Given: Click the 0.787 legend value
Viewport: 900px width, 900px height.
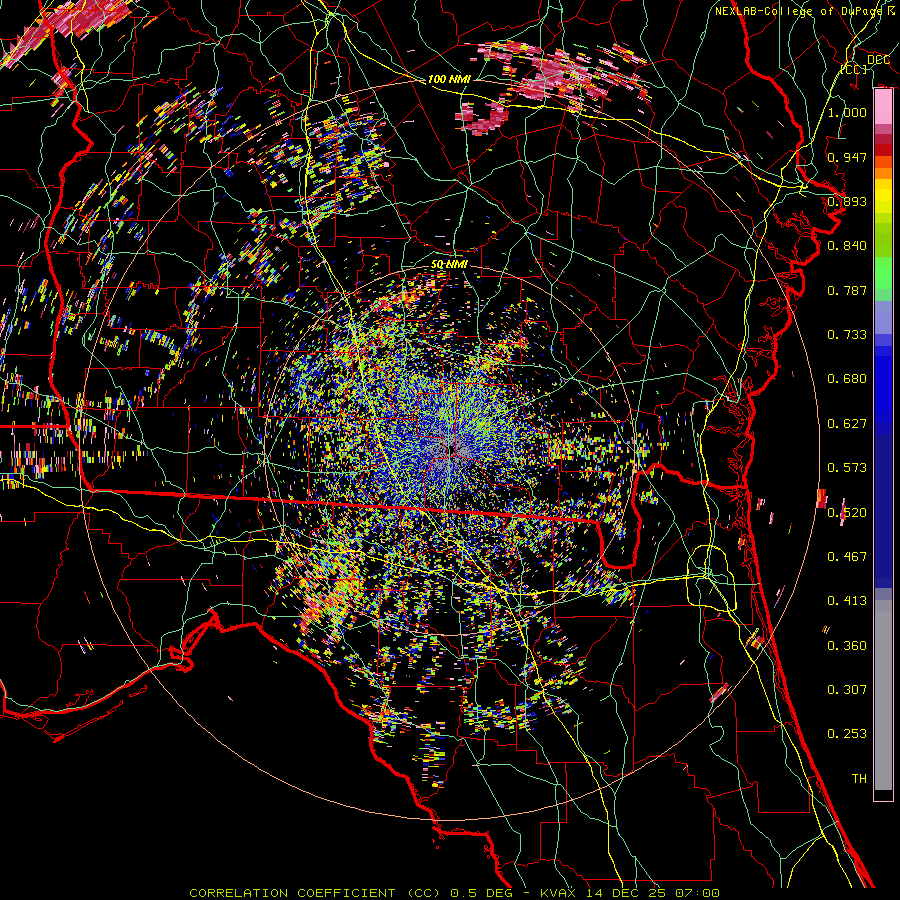Looking at the screenshot, I should click(847, 290).
